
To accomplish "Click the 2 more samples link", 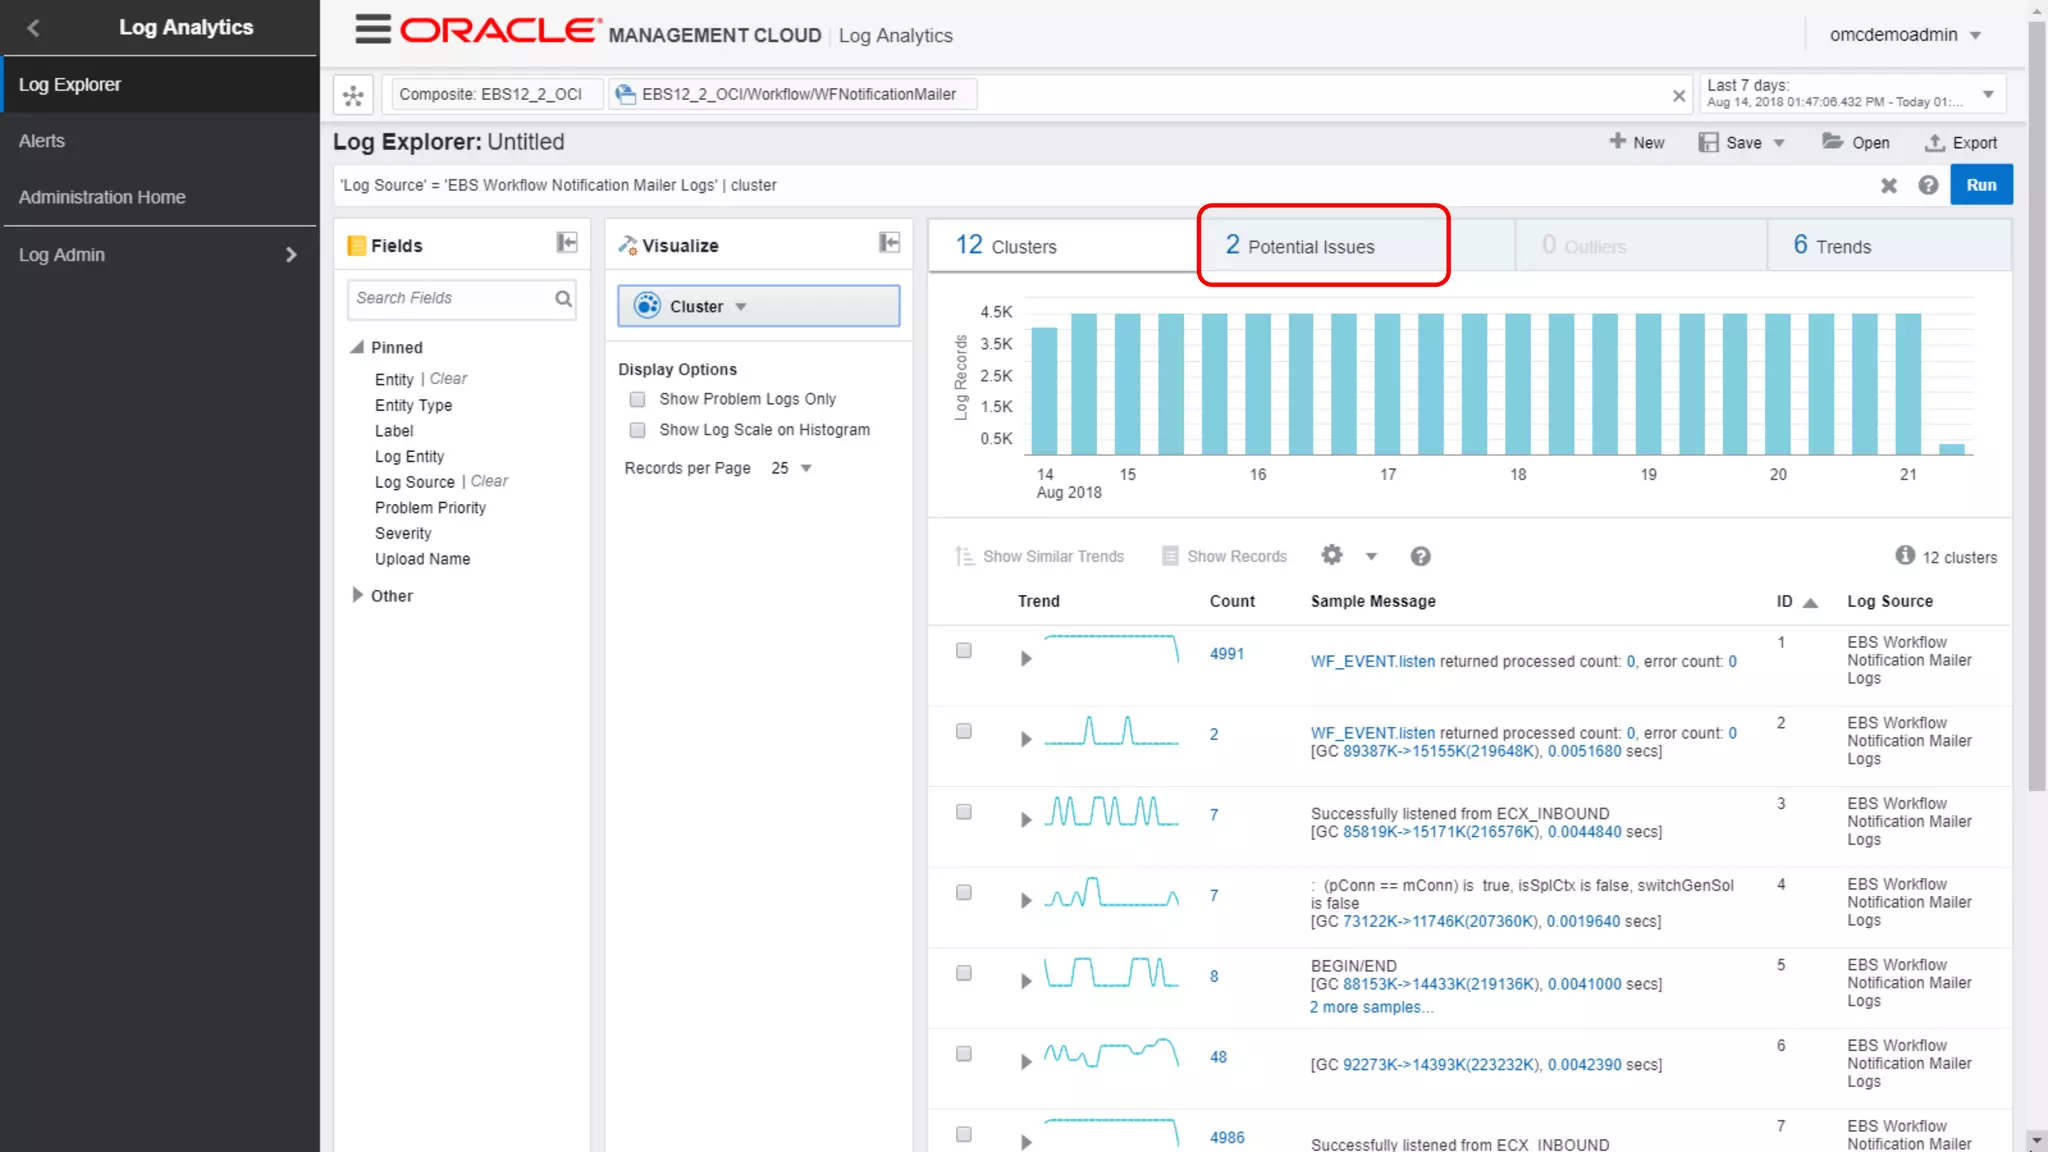I will pos(1371,1007).
